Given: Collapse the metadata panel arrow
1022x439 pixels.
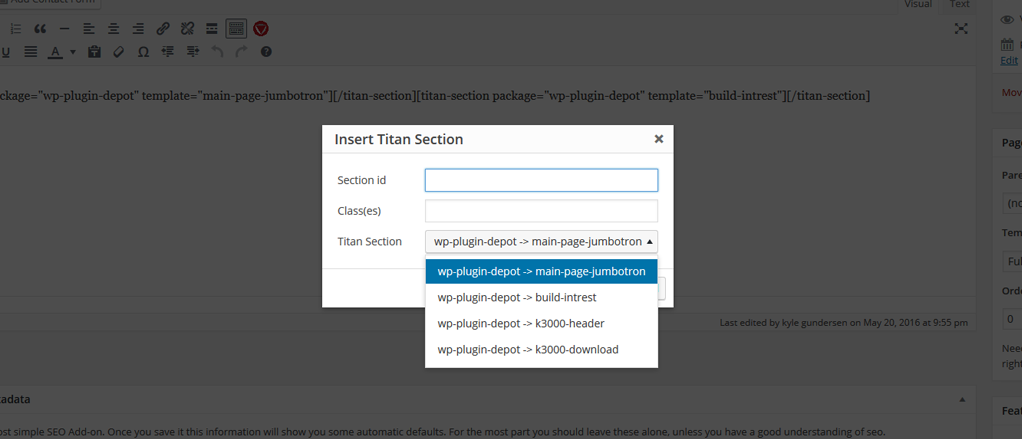Looking at the screenshot, I should pos(962,399).
